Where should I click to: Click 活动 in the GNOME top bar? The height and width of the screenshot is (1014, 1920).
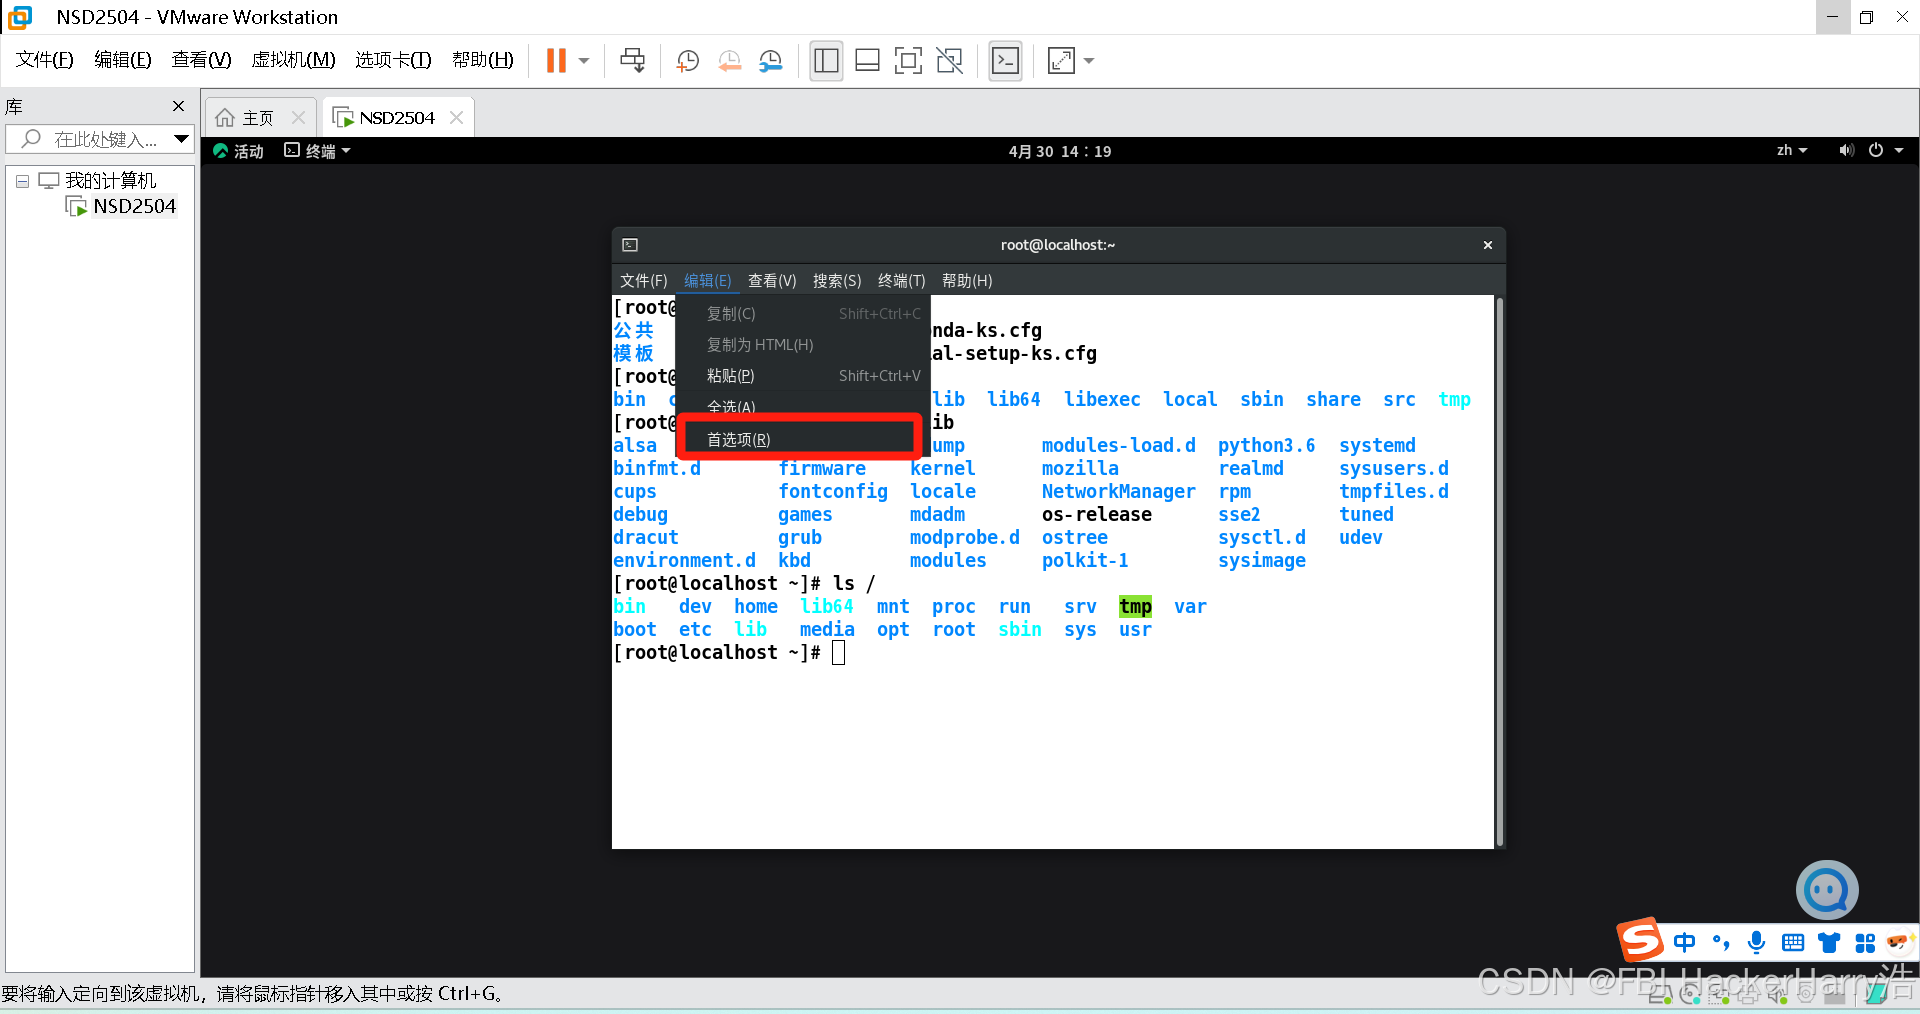coord(239,151)
